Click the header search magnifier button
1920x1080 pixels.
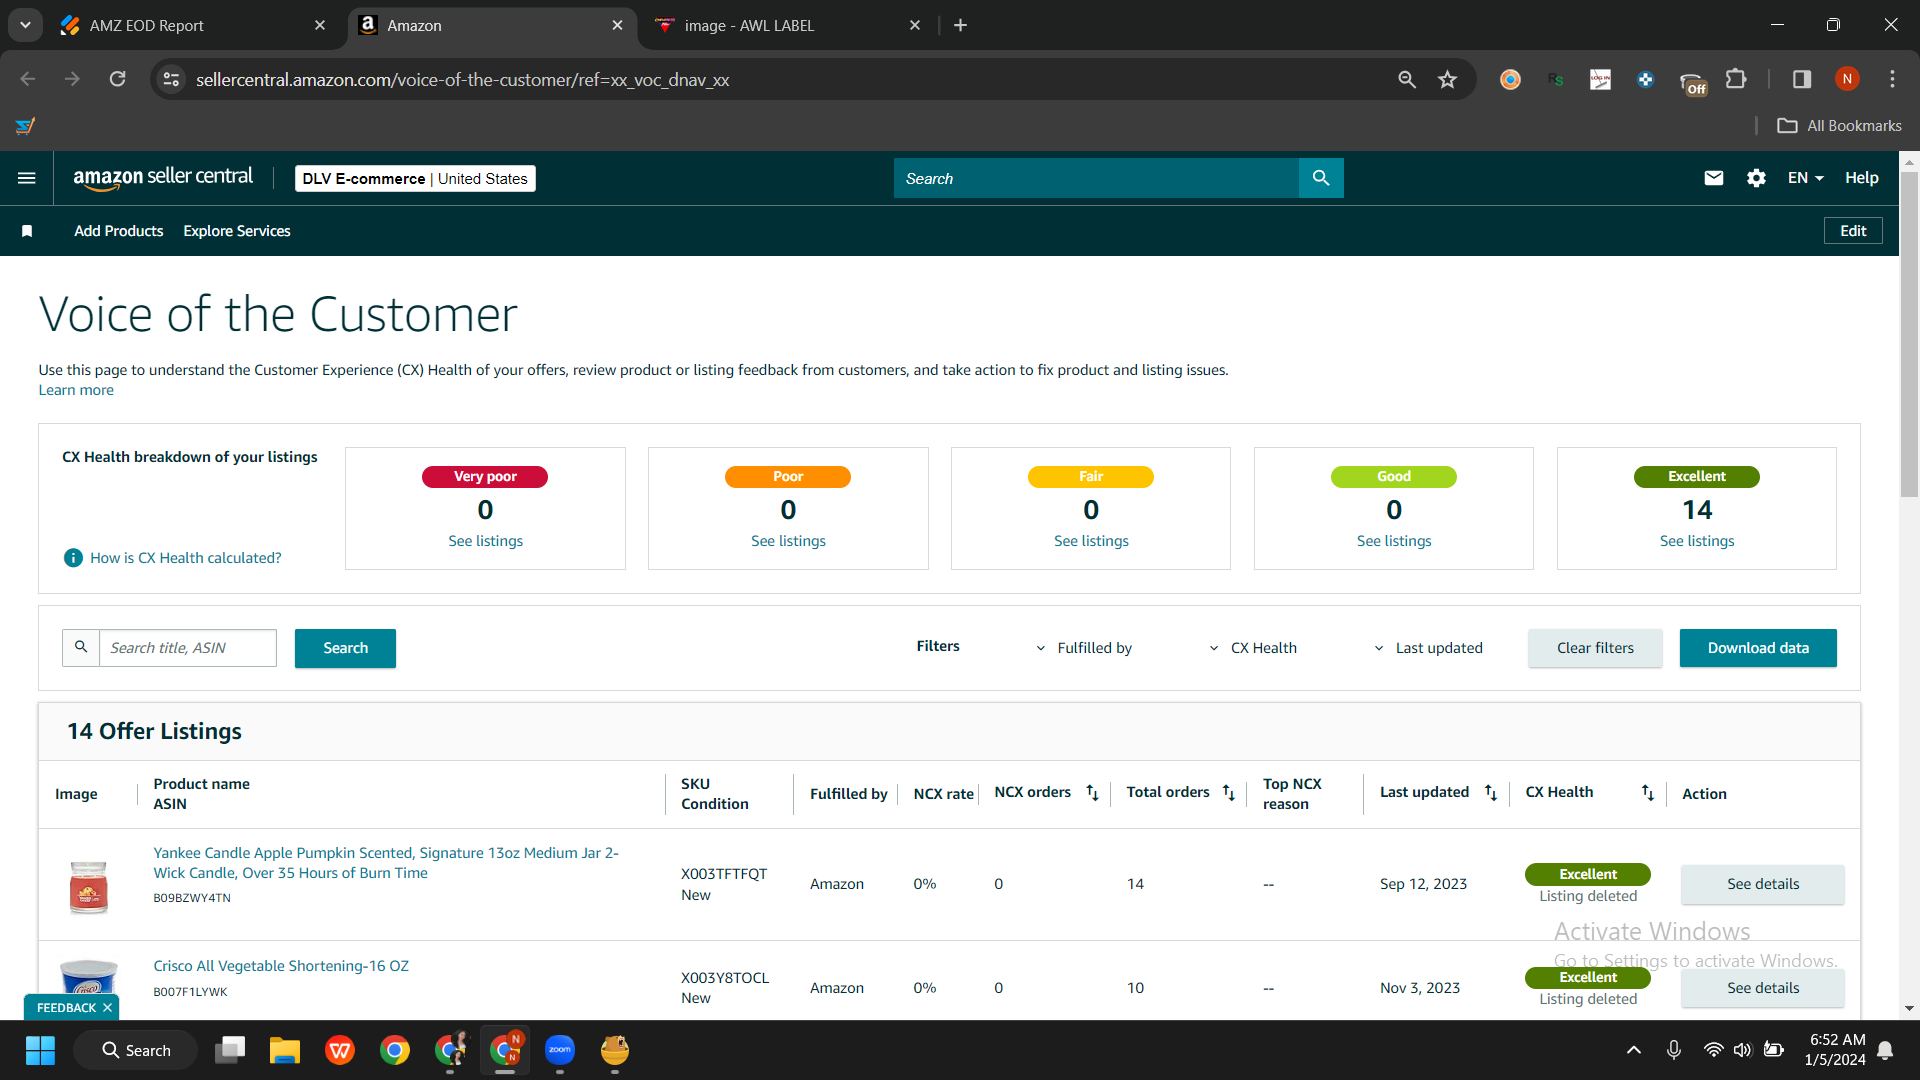[x=1321, y=178]
